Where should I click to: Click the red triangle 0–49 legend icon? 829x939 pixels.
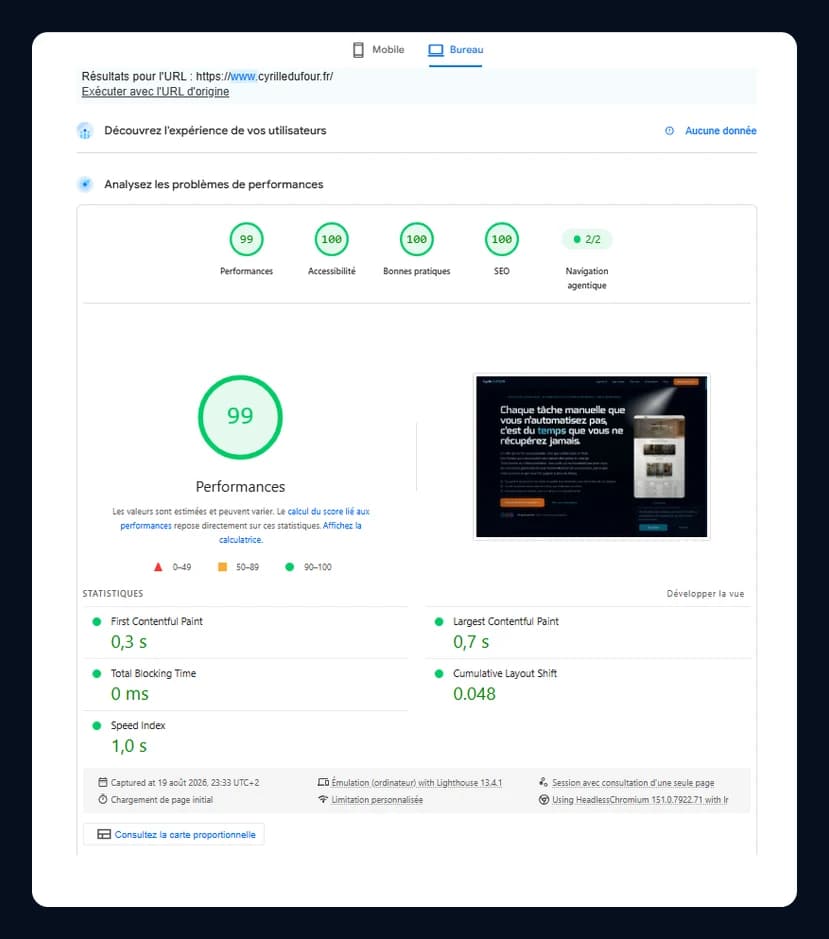coord(158,567)
